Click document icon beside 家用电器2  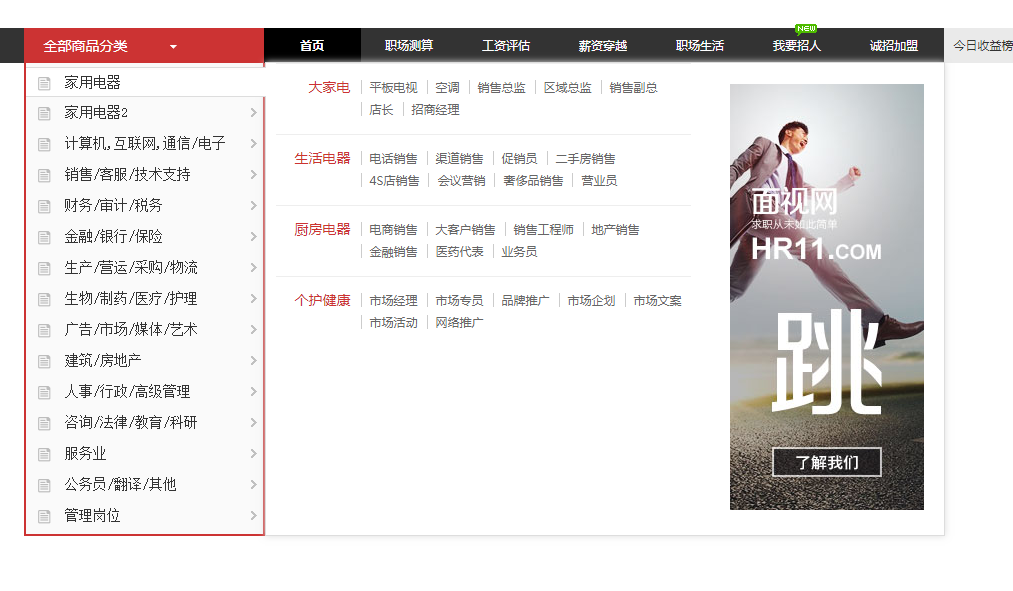point(44,113)
